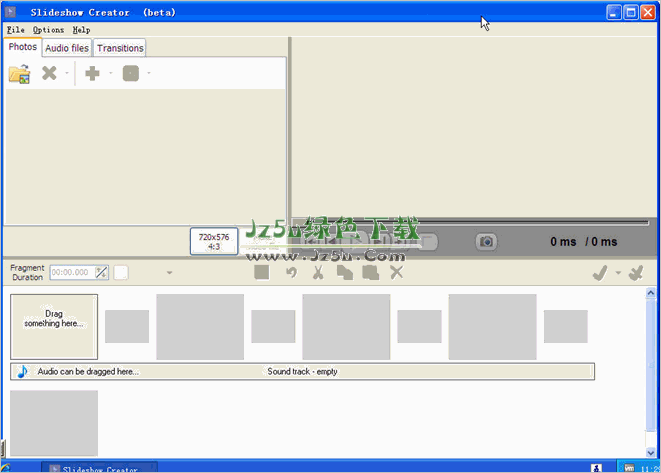Open the dropdown arrow next to fragment duration

(x=169, y=273)
